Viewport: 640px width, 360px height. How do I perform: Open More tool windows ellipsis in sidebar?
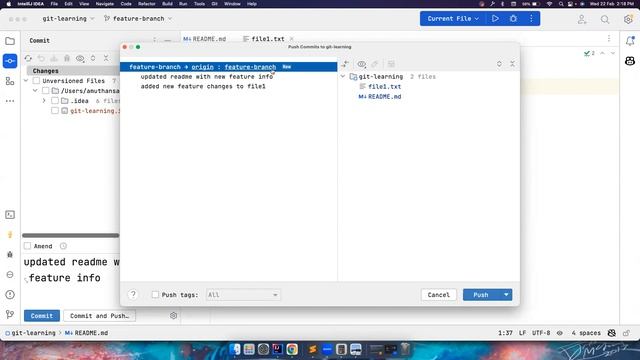tap(10, 101)
